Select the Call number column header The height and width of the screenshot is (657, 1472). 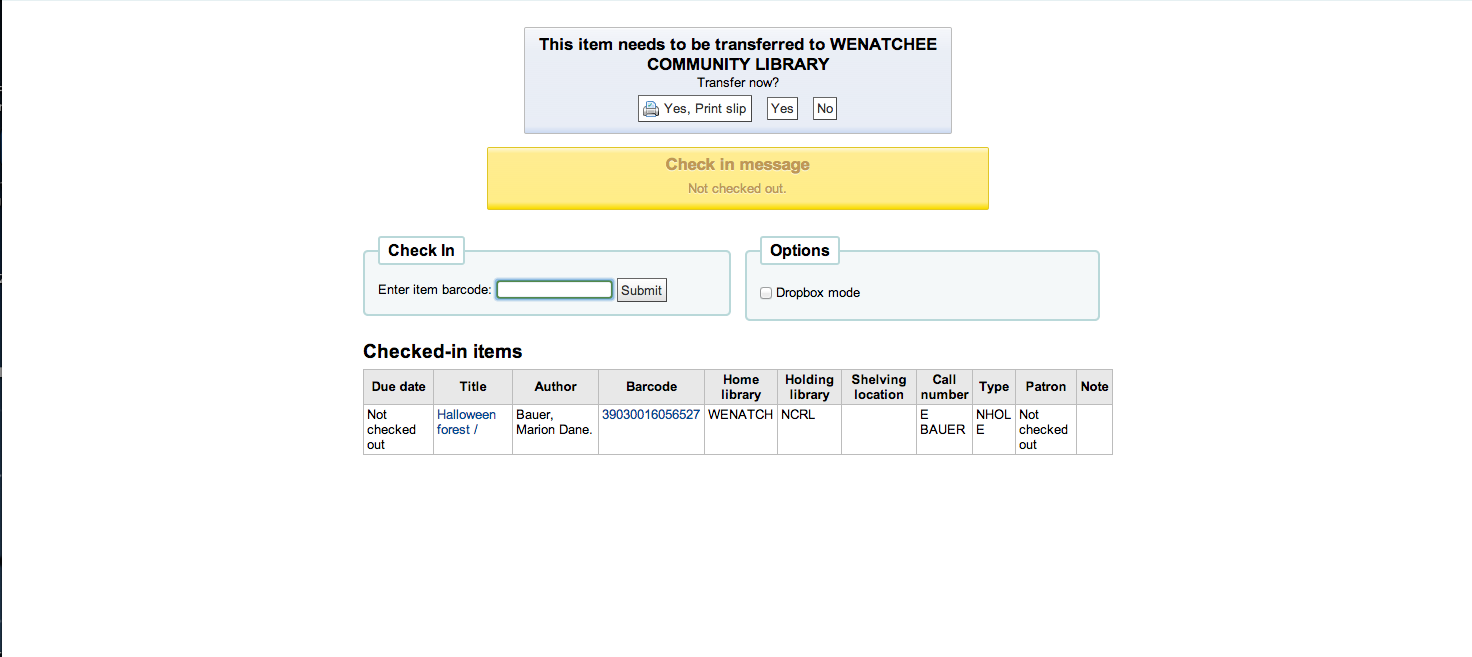pyautogui.click(x=944, y=387)
